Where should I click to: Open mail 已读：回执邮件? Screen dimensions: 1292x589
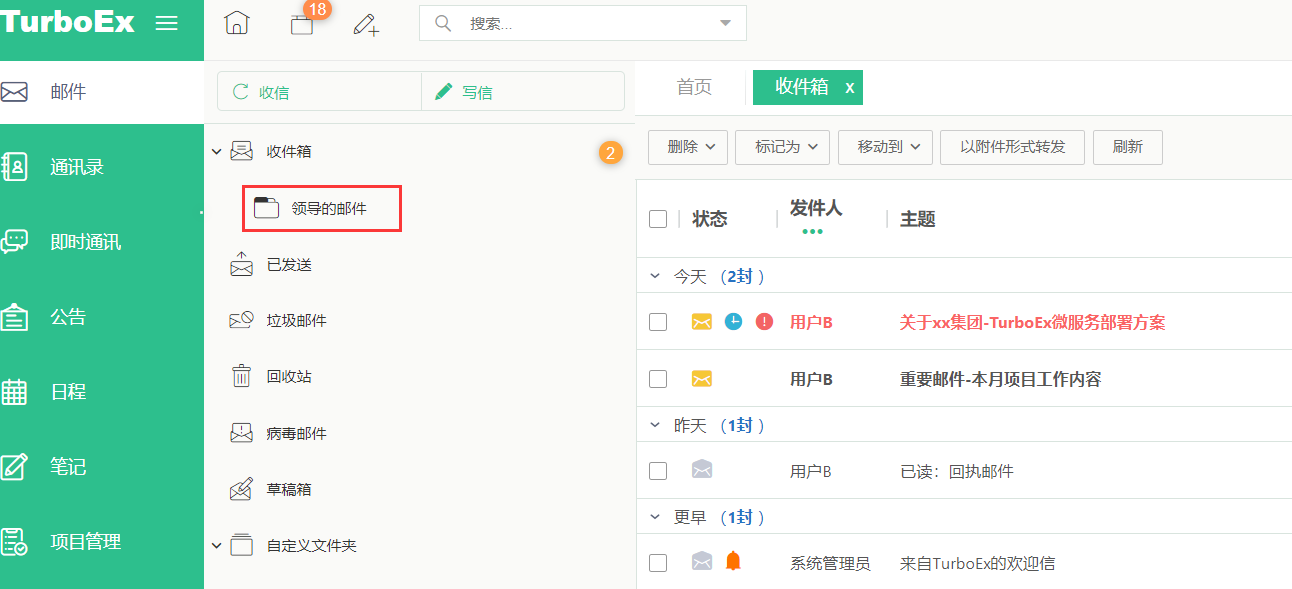[957, 471]
